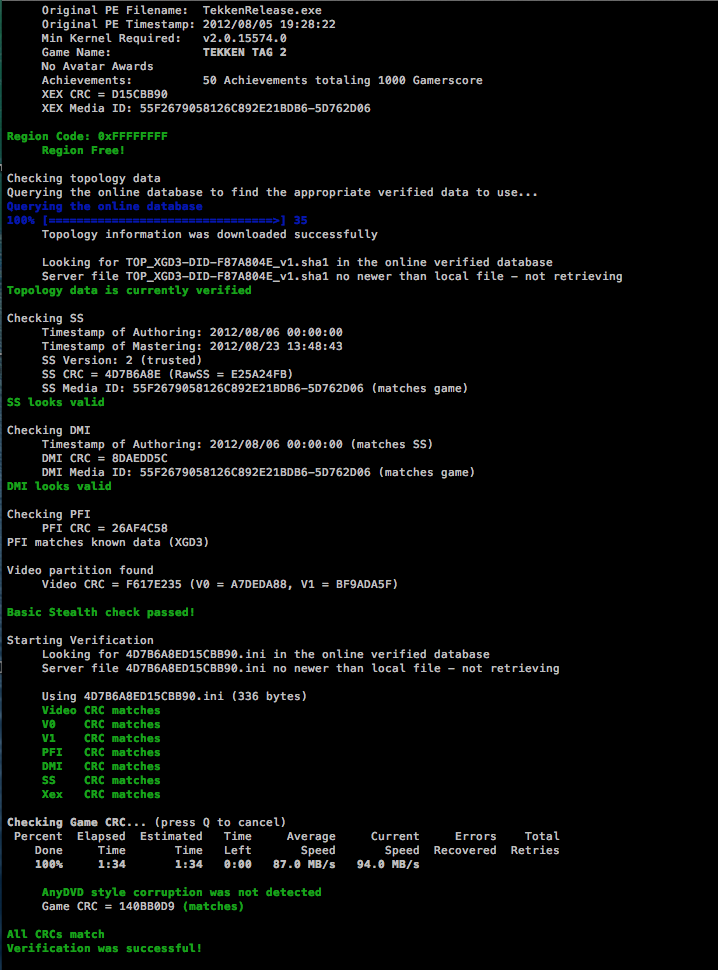Click the 'Starting Verification' line
The height and width of the screenshot is (970, 718).
click(80, 640)
